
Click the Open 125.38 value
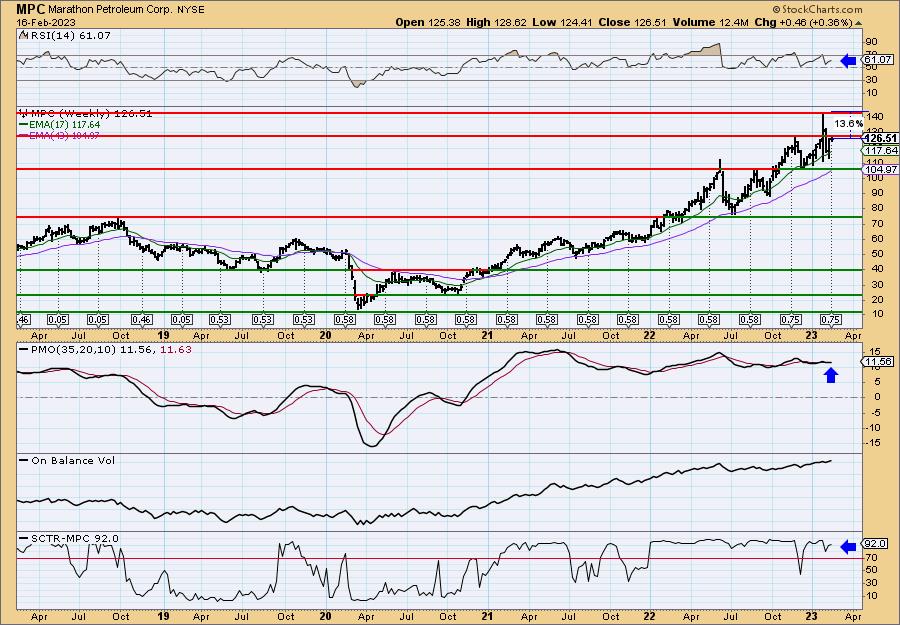pyautogui.click(x=429, y=22)
